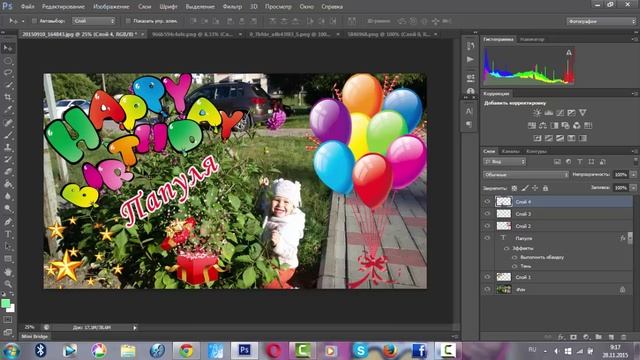Switch to the Контуры tab
Viewport: 640px width, 360px height.
pyautogui.click(x=536, y=151)
